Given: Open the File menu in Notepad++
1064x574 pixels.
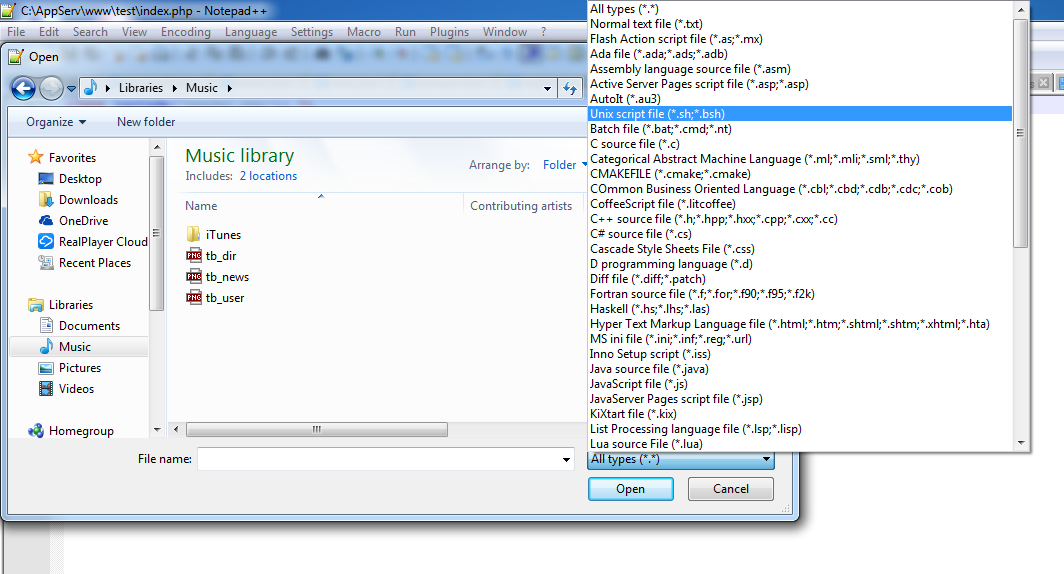Looking at the screenshot, I should point(16,32).
